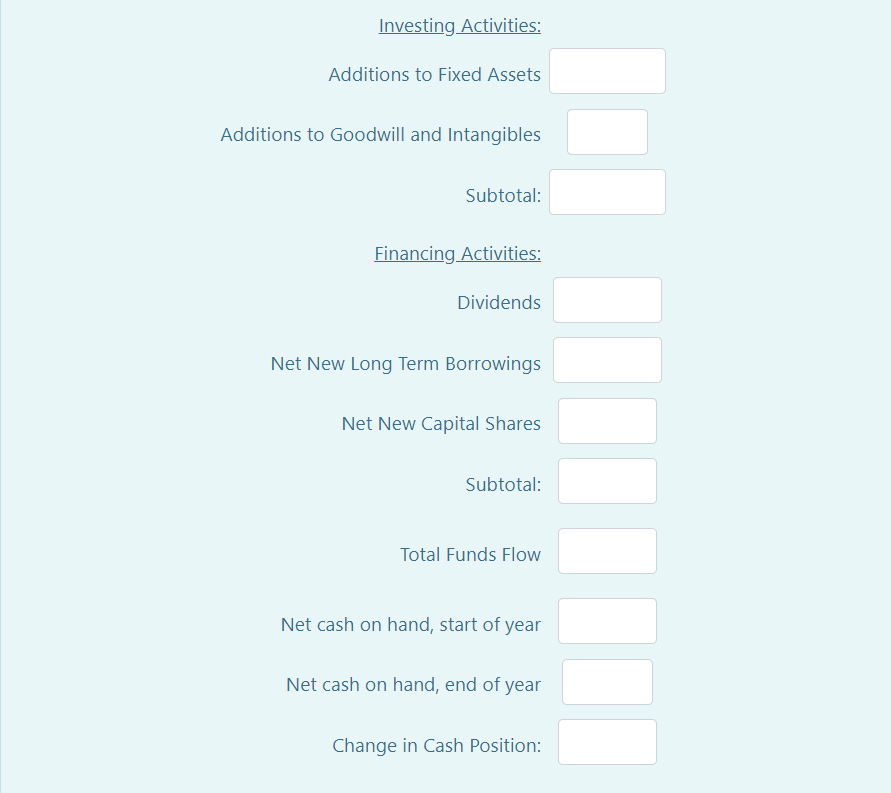Select the Change in Cash Position field

click(x=607, y=742)
